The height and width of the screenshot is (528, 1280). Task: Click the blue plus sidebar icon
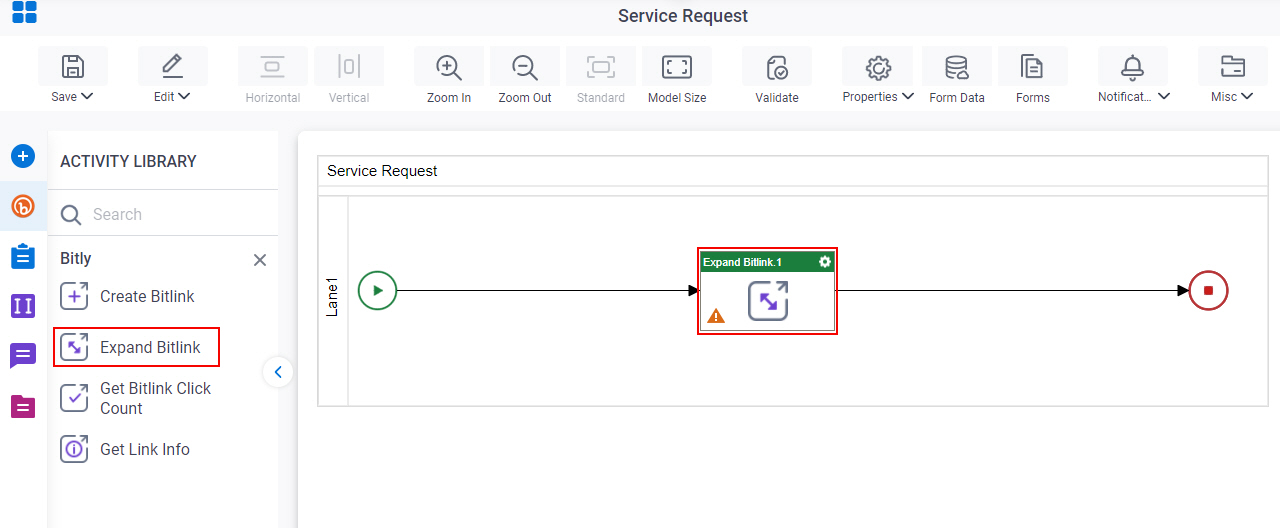point(23,156)
